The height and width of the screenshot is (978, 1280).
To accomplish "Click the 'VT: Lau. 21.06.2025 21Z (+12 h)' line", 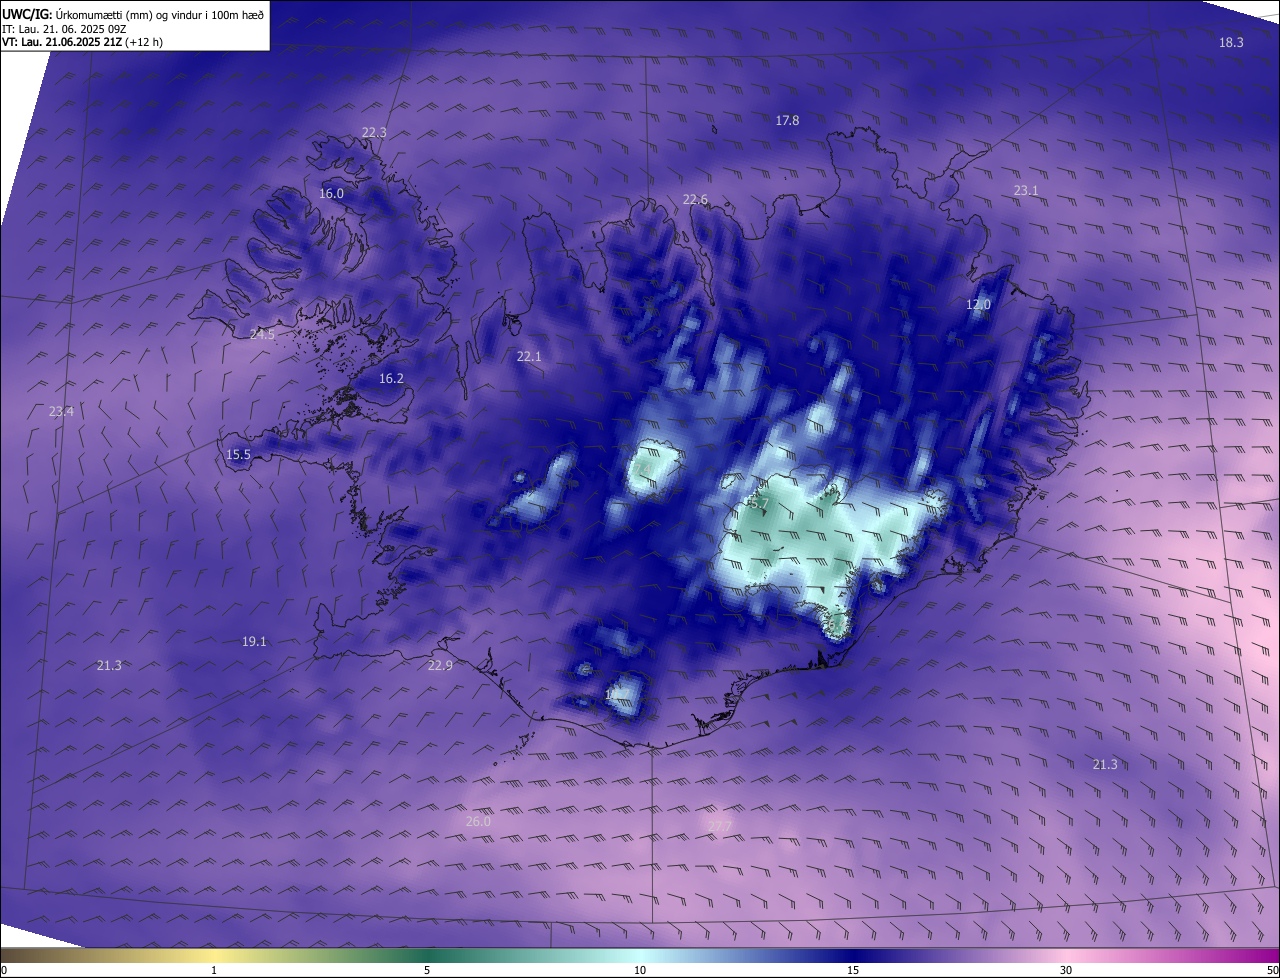I will [x=82, y=41].
